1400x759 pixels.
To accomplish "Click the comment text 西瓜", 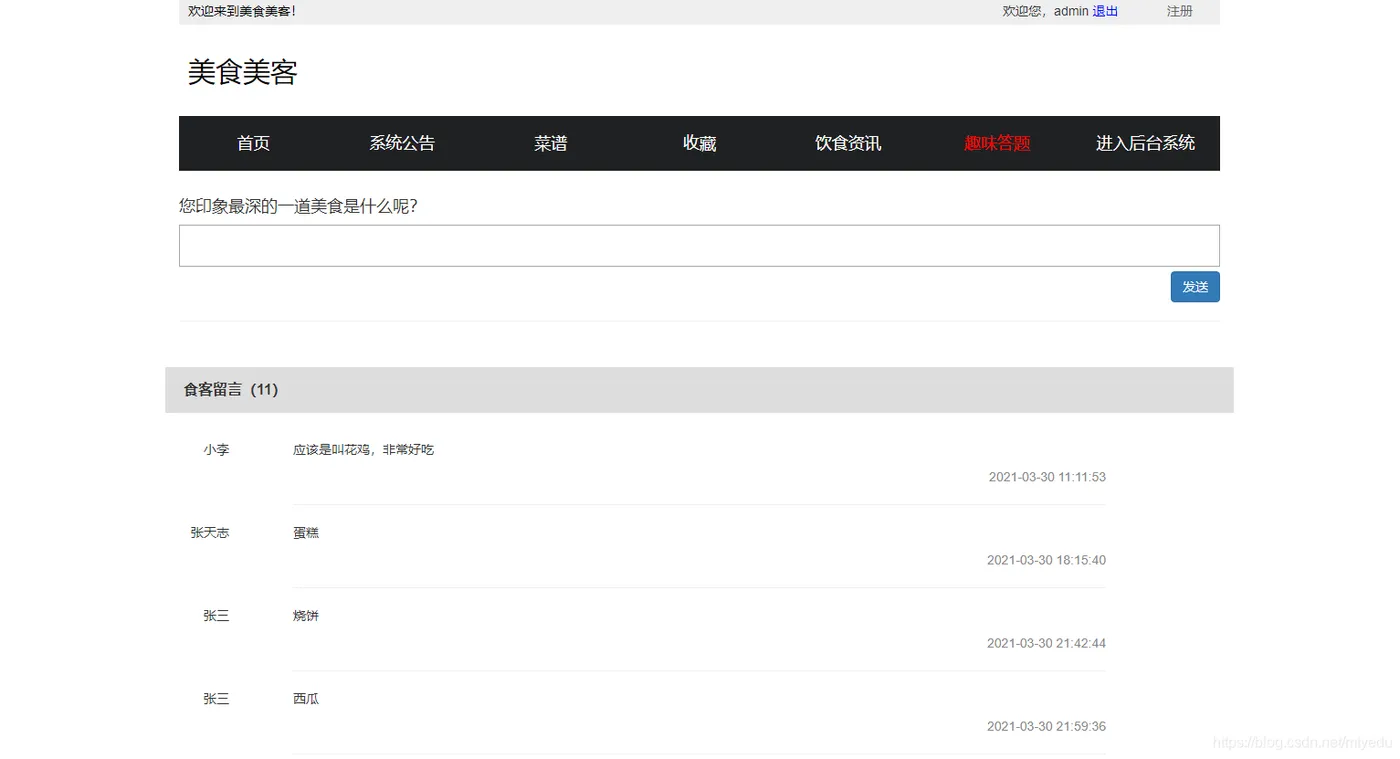I will [x=306, y=699].
